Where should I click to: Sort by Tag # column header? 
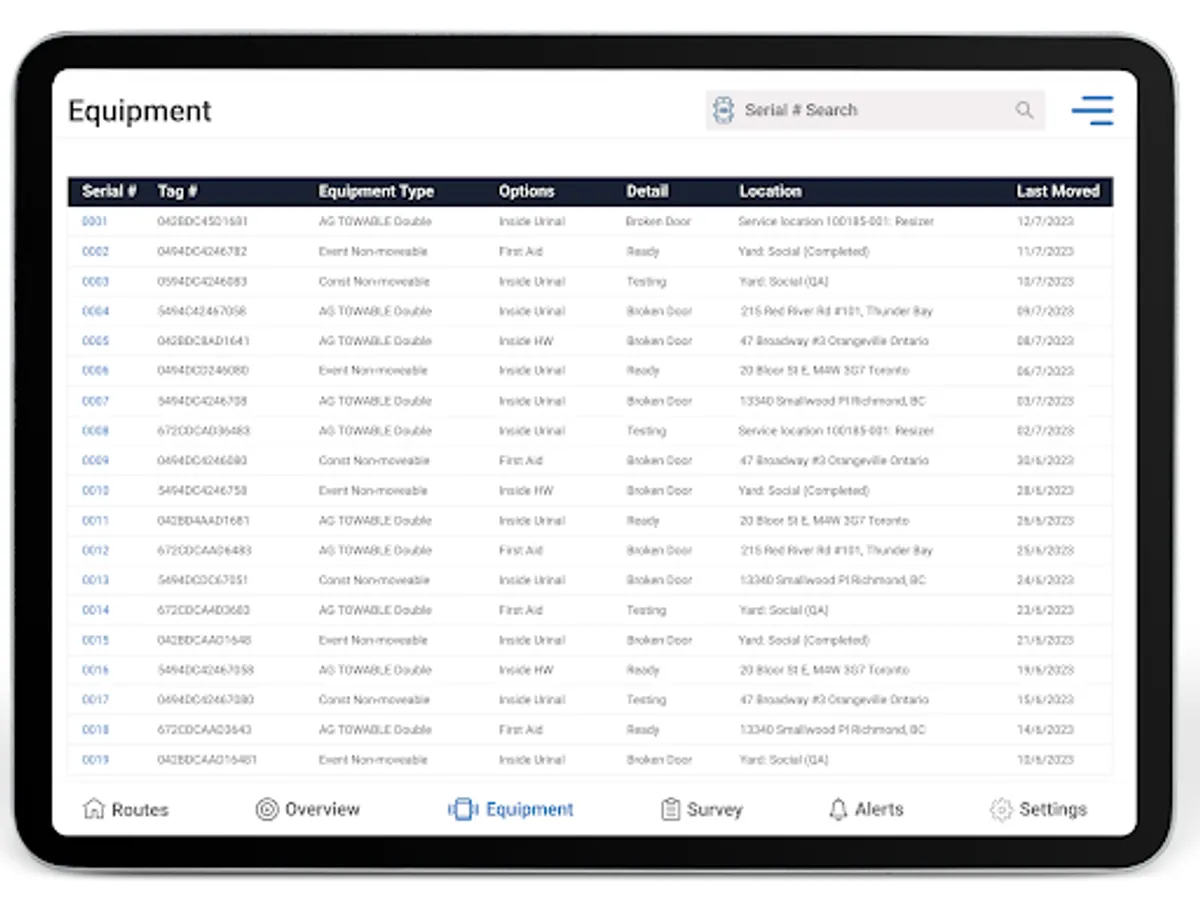click(x=177, y=191)
